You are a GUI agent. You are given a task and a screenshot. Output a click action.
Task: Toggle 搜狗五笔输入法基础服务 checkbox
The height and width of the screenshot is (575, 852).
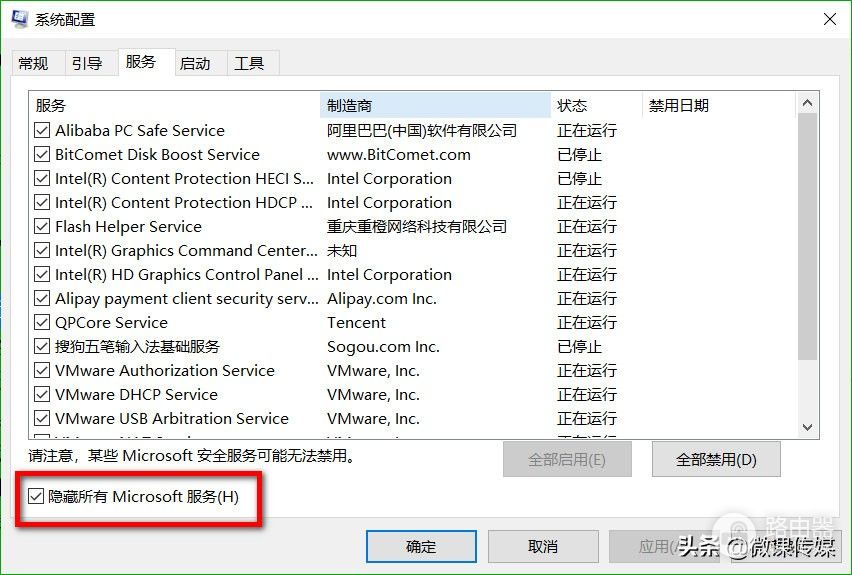(x=42, y=346)
